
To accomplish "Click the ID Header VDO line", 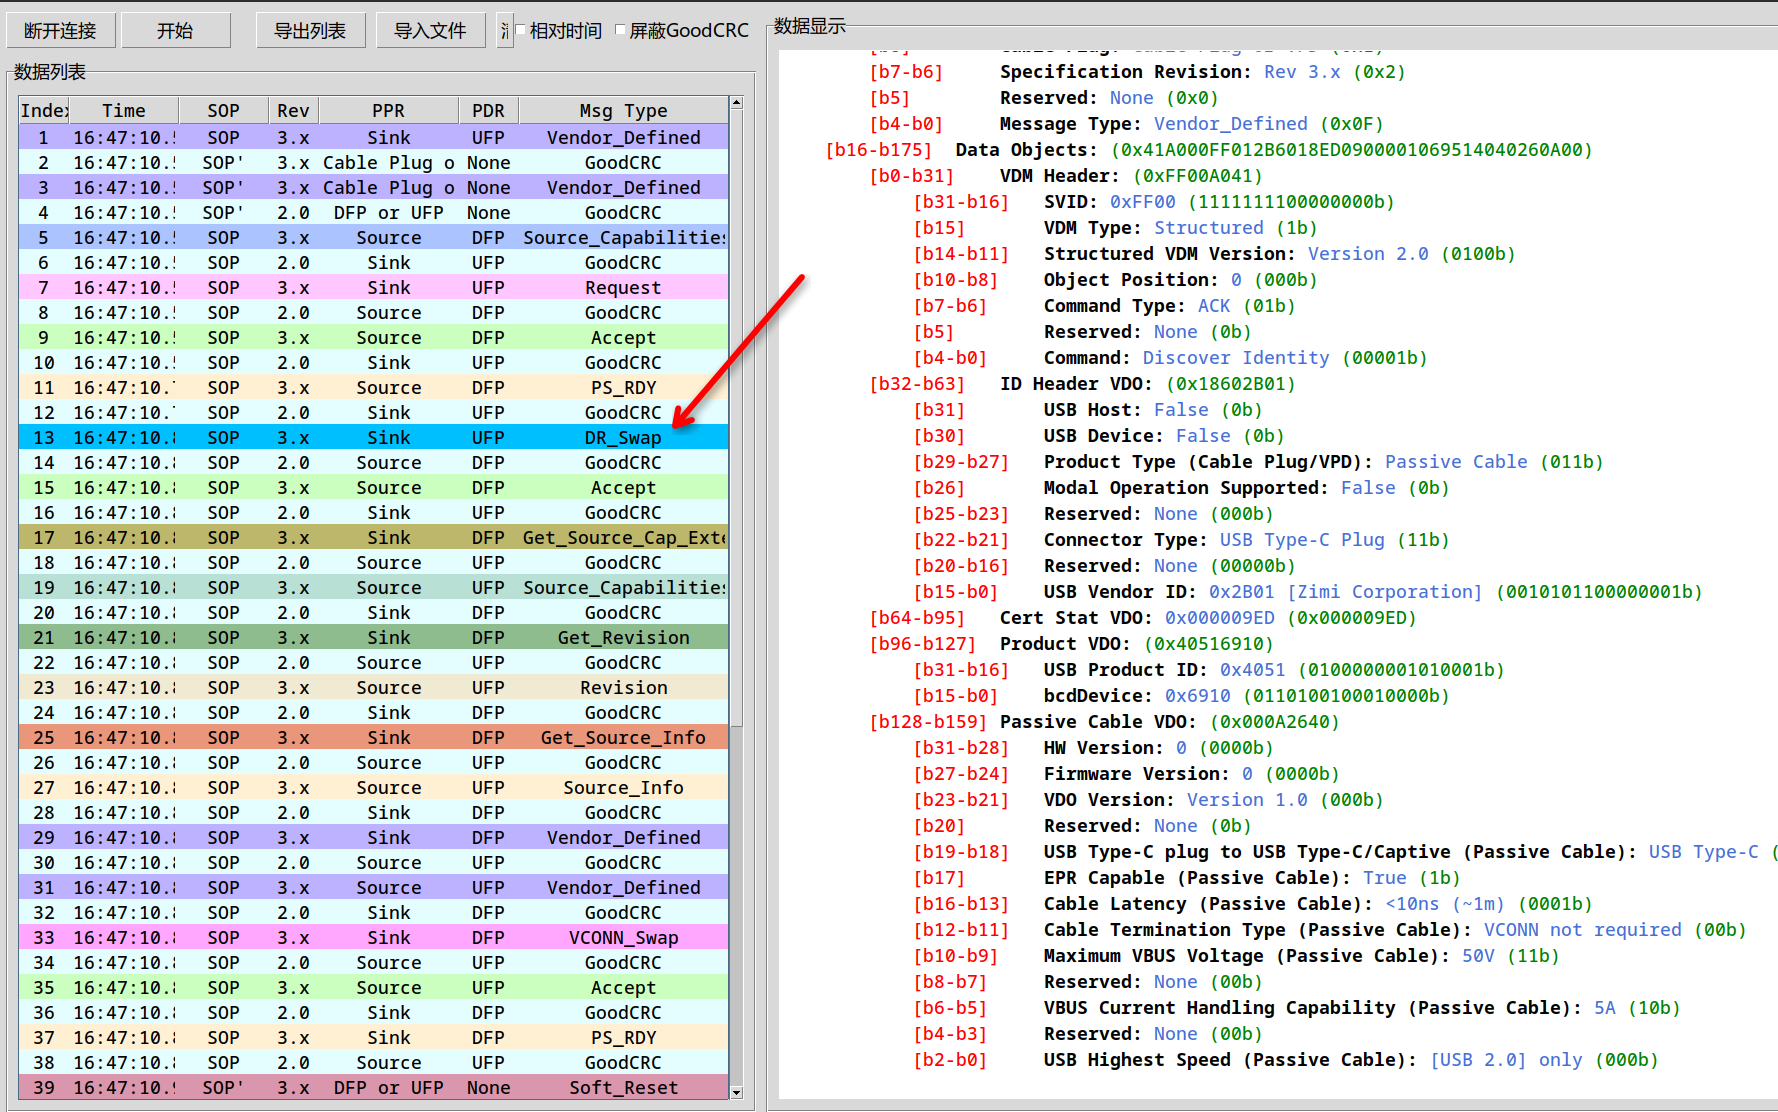I will 1083,384.
